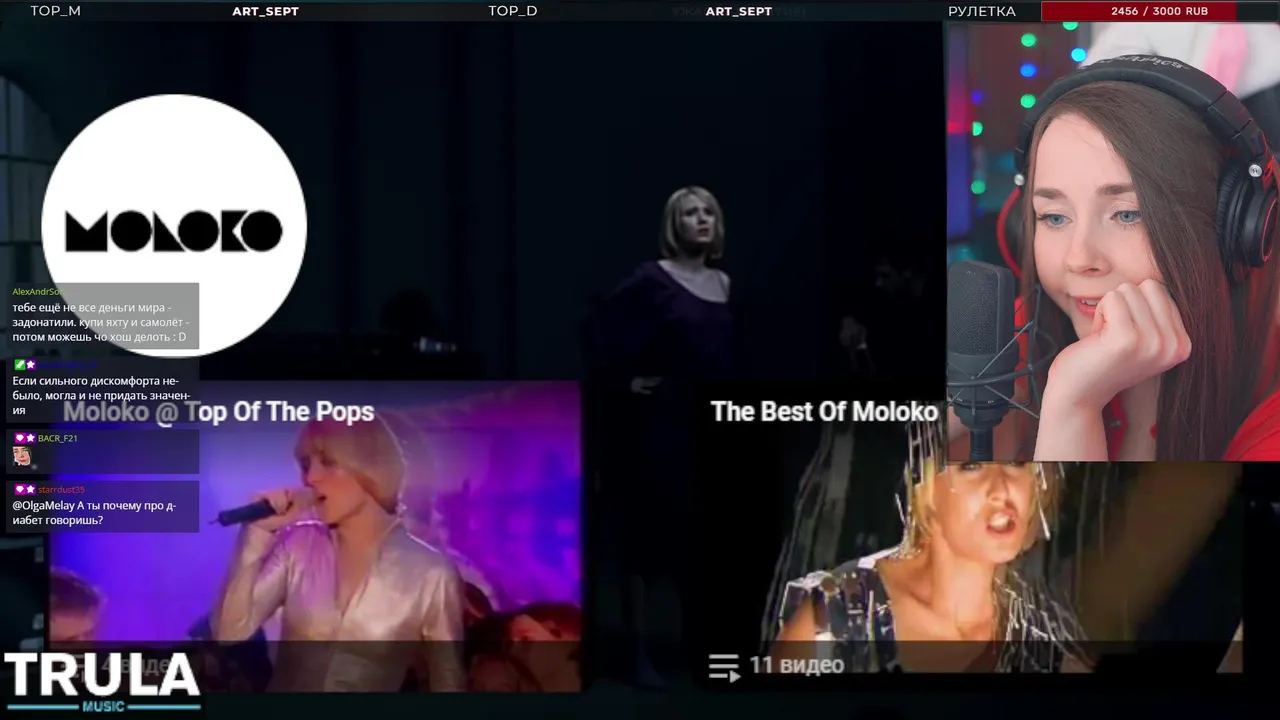Click the streamer webcam overlay
The width and height of the screenshot is (1280, 720).
pos(1113,241)
